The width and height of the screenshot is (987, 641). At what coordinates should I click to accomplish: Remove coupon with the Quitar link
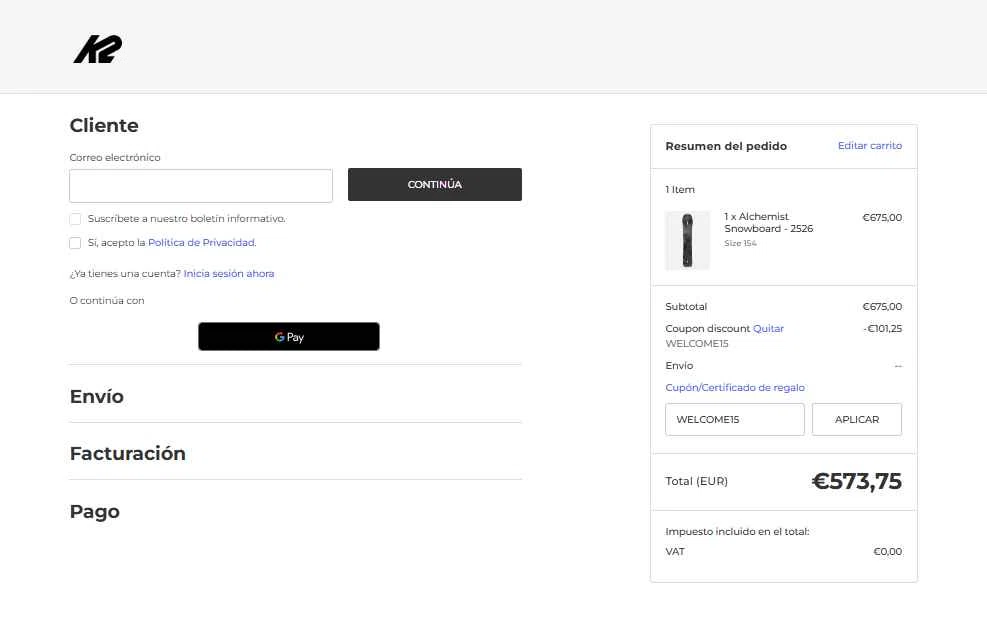point(769,328)
